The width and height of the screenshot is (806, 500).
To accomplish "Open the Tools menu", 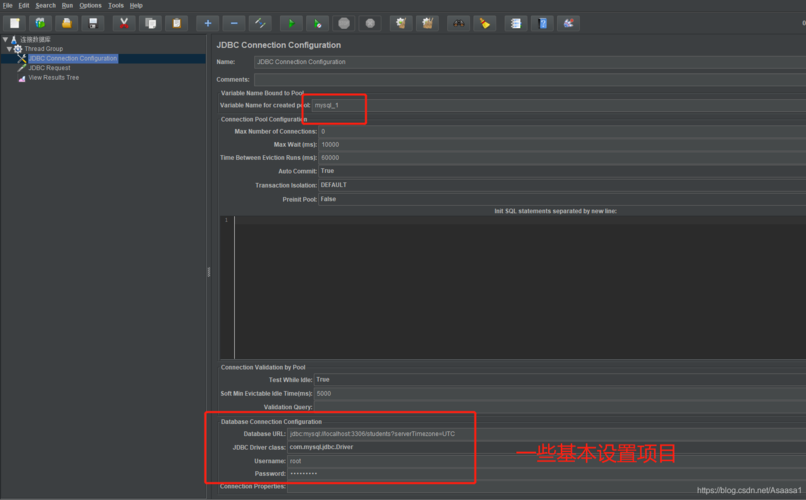I will 116,6.
